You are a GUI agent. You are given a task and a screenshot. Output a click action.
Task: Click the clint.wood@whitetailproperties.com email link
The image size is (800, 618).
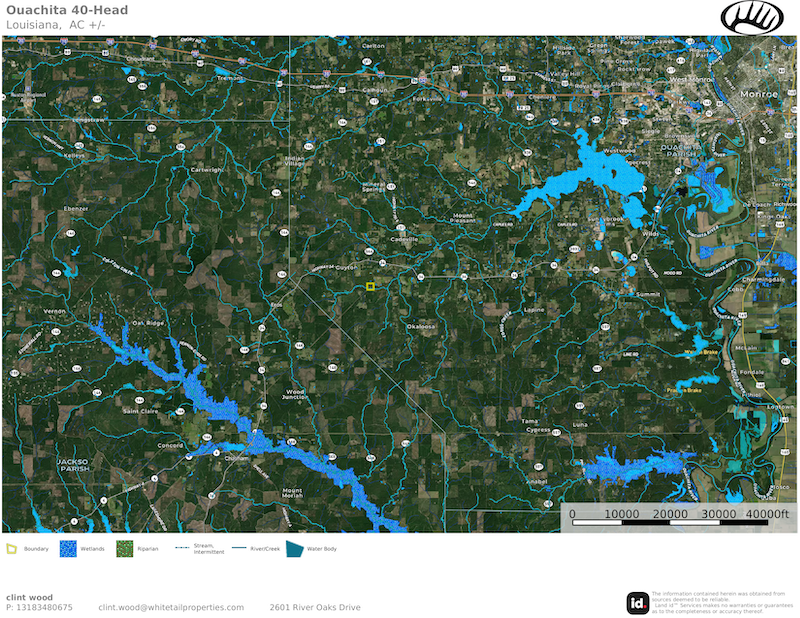point(171,607)
